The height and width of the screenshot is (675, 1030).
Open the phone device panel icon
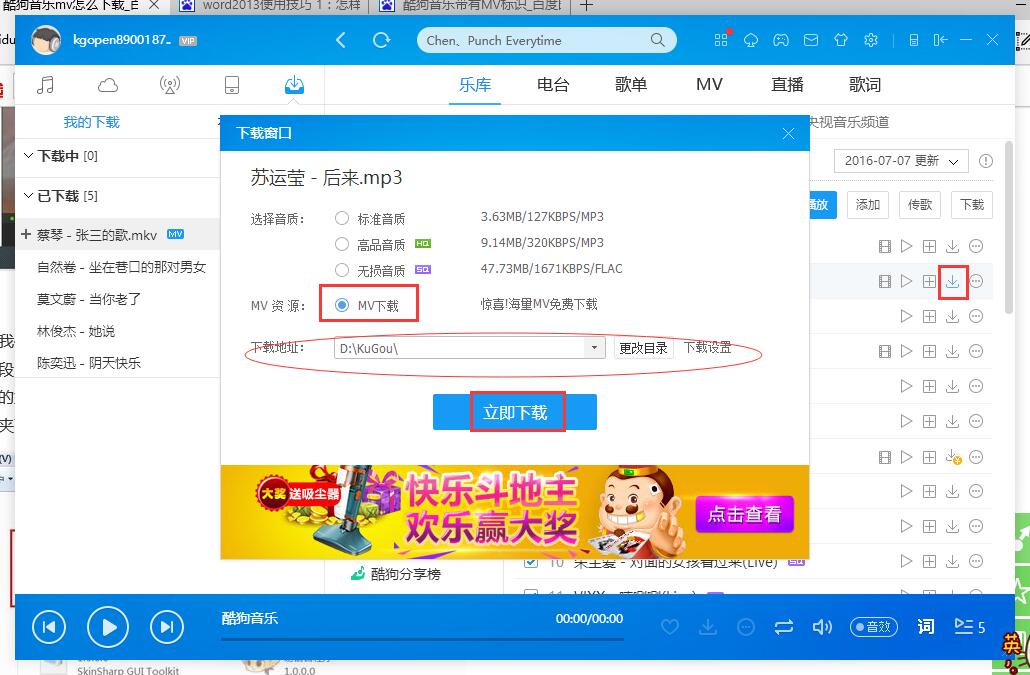[232, 85]
